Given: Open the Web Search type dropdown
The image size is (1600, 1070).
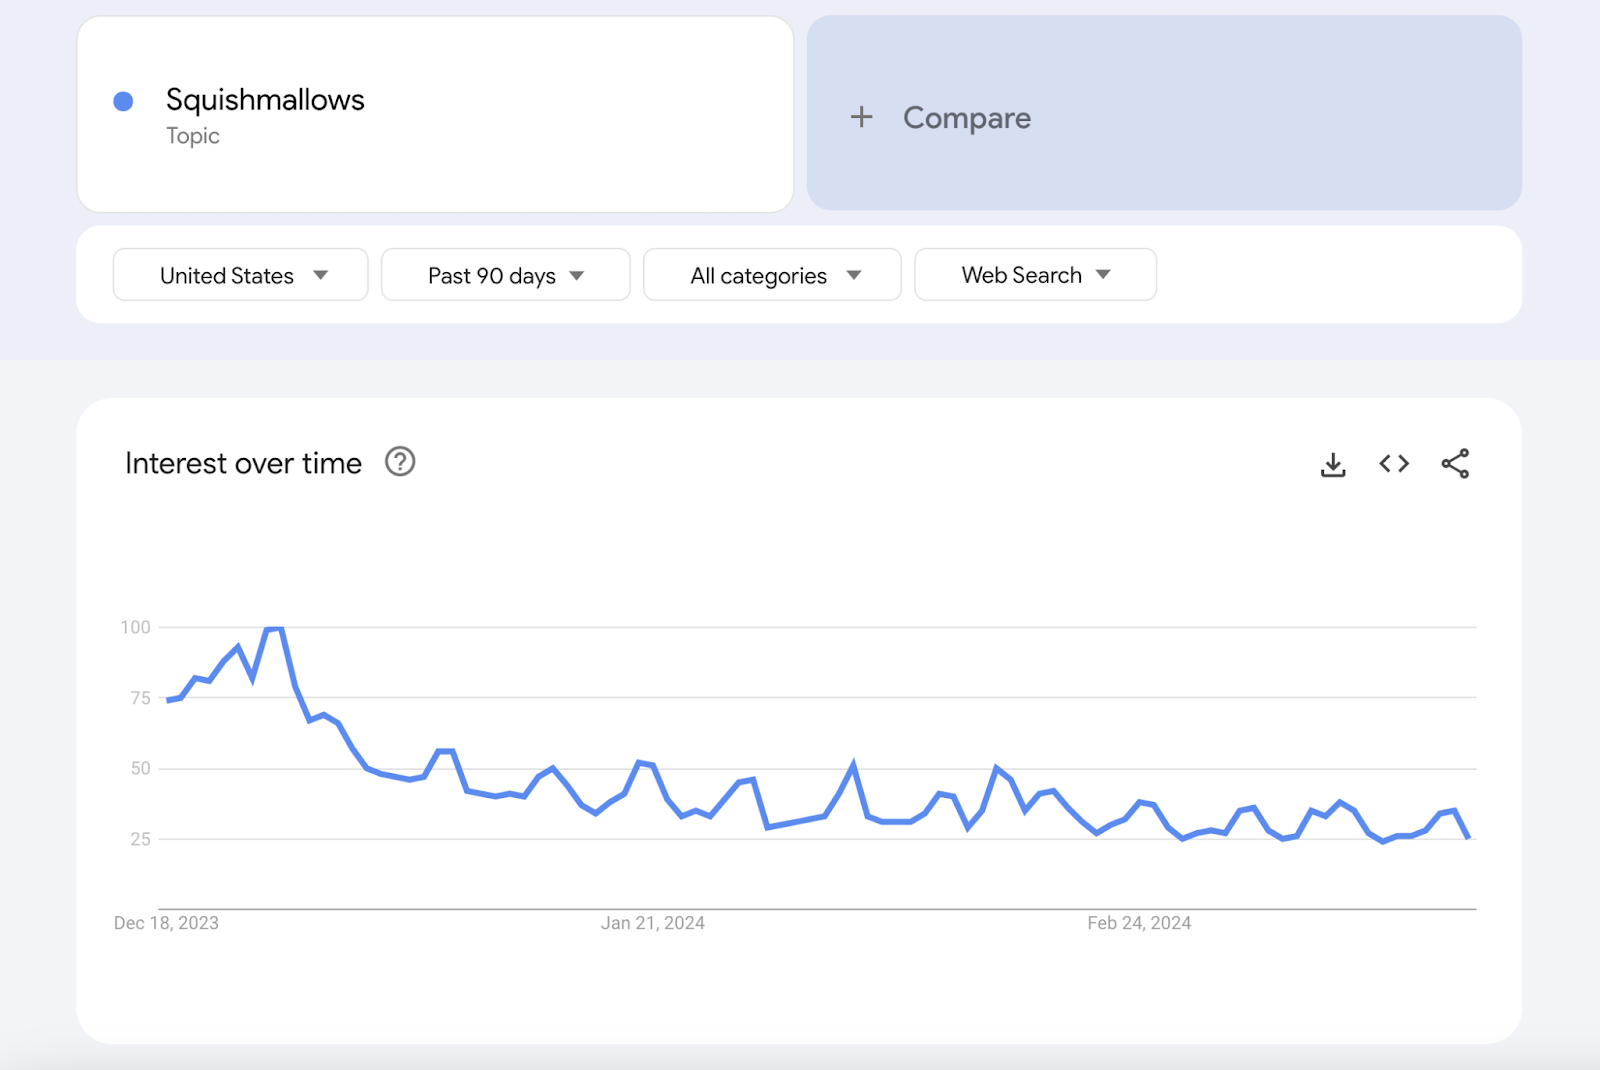Looking at the screenshot, I should (x=1035, y=274).
